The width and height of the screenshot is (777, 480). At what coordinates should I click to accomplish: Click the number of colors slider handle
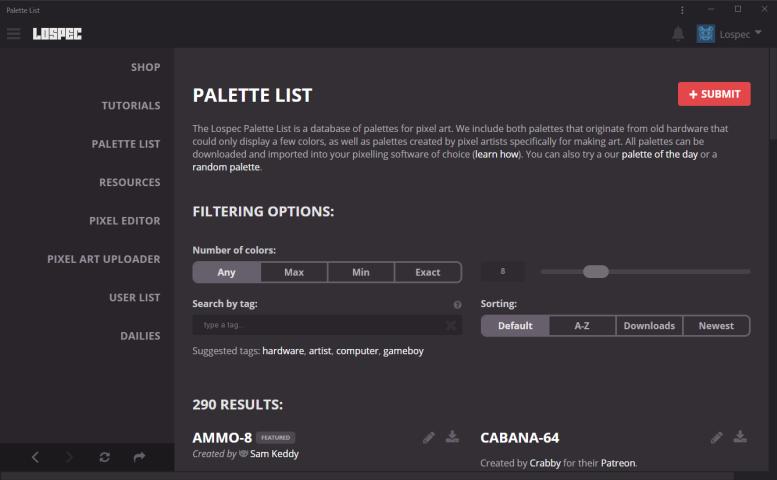click(x=596, y=271)
